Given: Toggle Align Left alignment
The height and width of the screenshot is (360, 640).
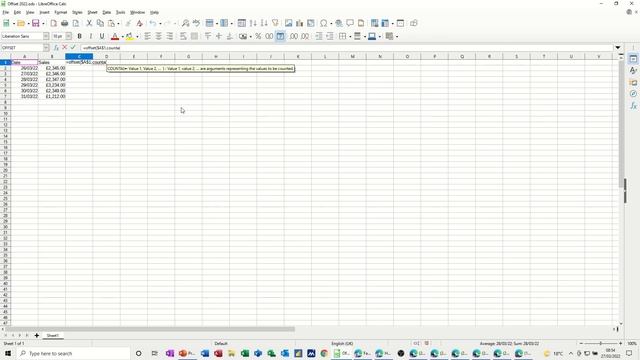Looking at the screenshot, I should click(147, 36).
